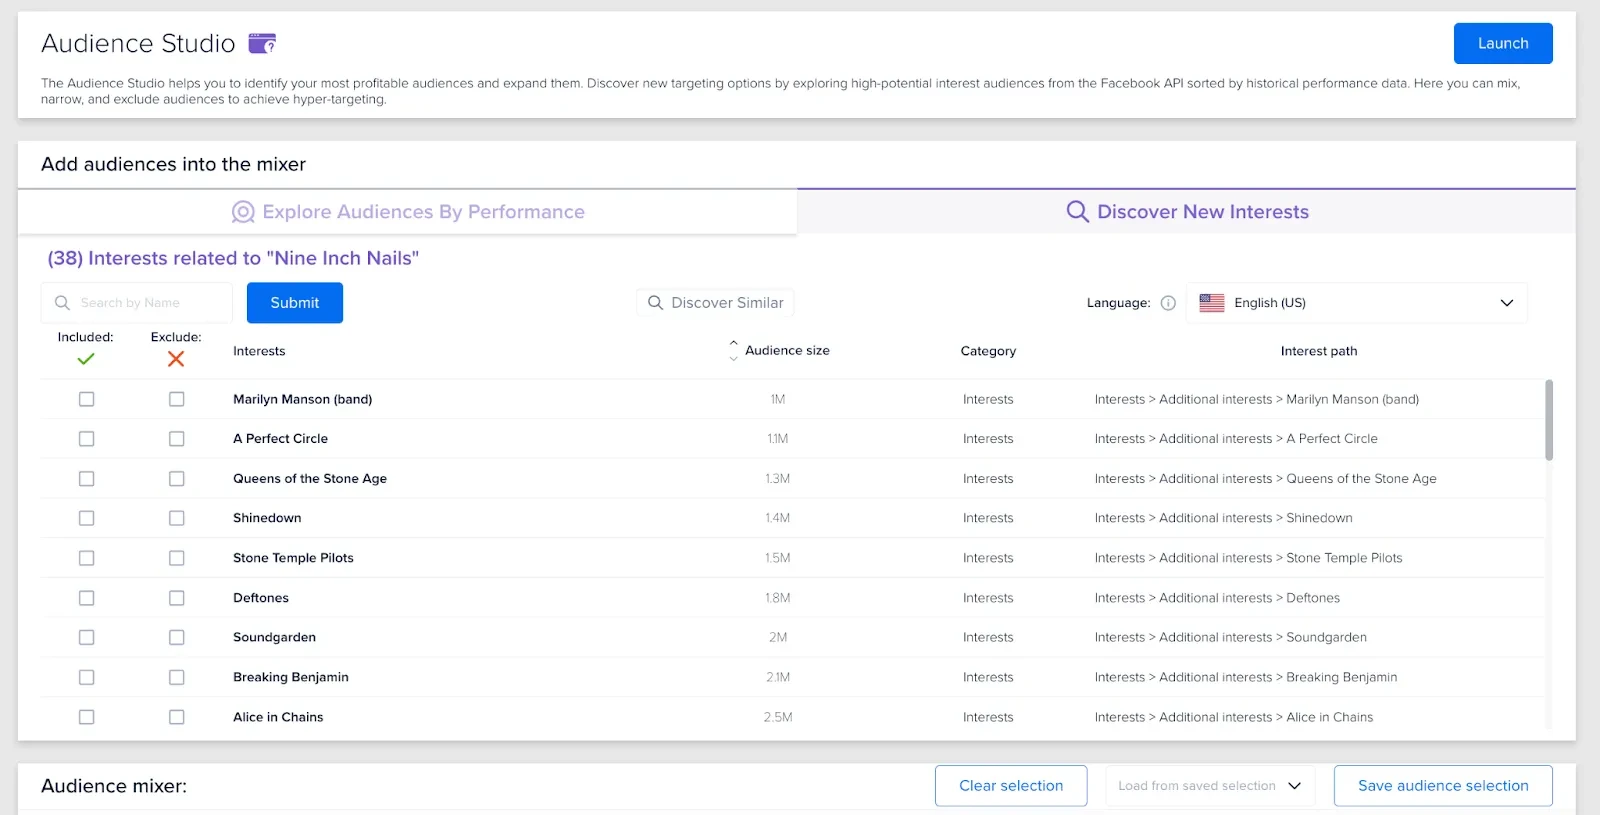Click the Category column header
The image size is (1600, 815).
coord(988,351)
